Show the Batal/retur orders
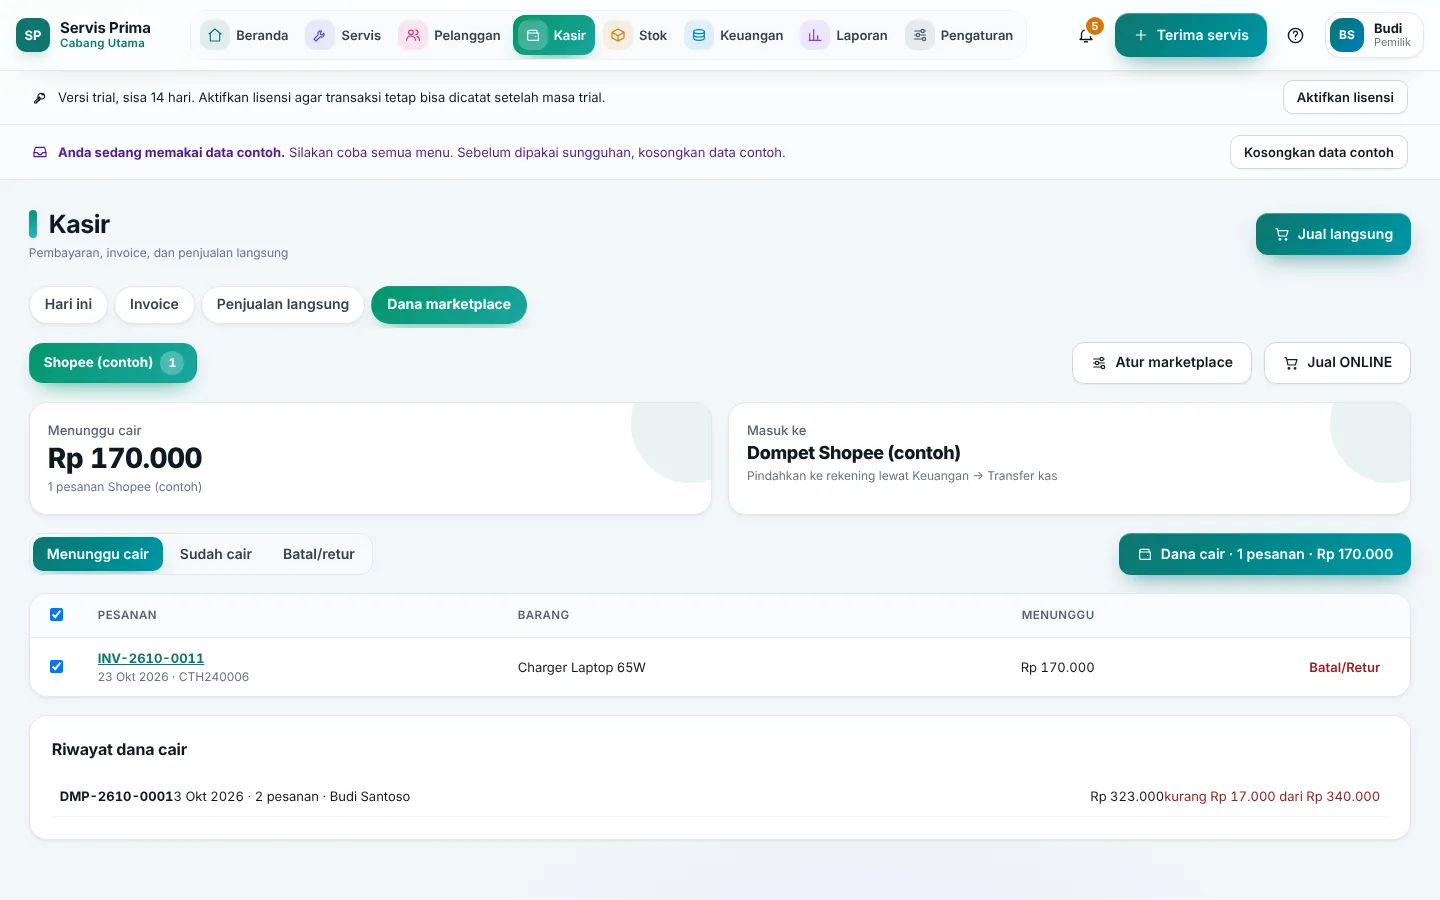1440x900 pixels. tap(319, 554)
